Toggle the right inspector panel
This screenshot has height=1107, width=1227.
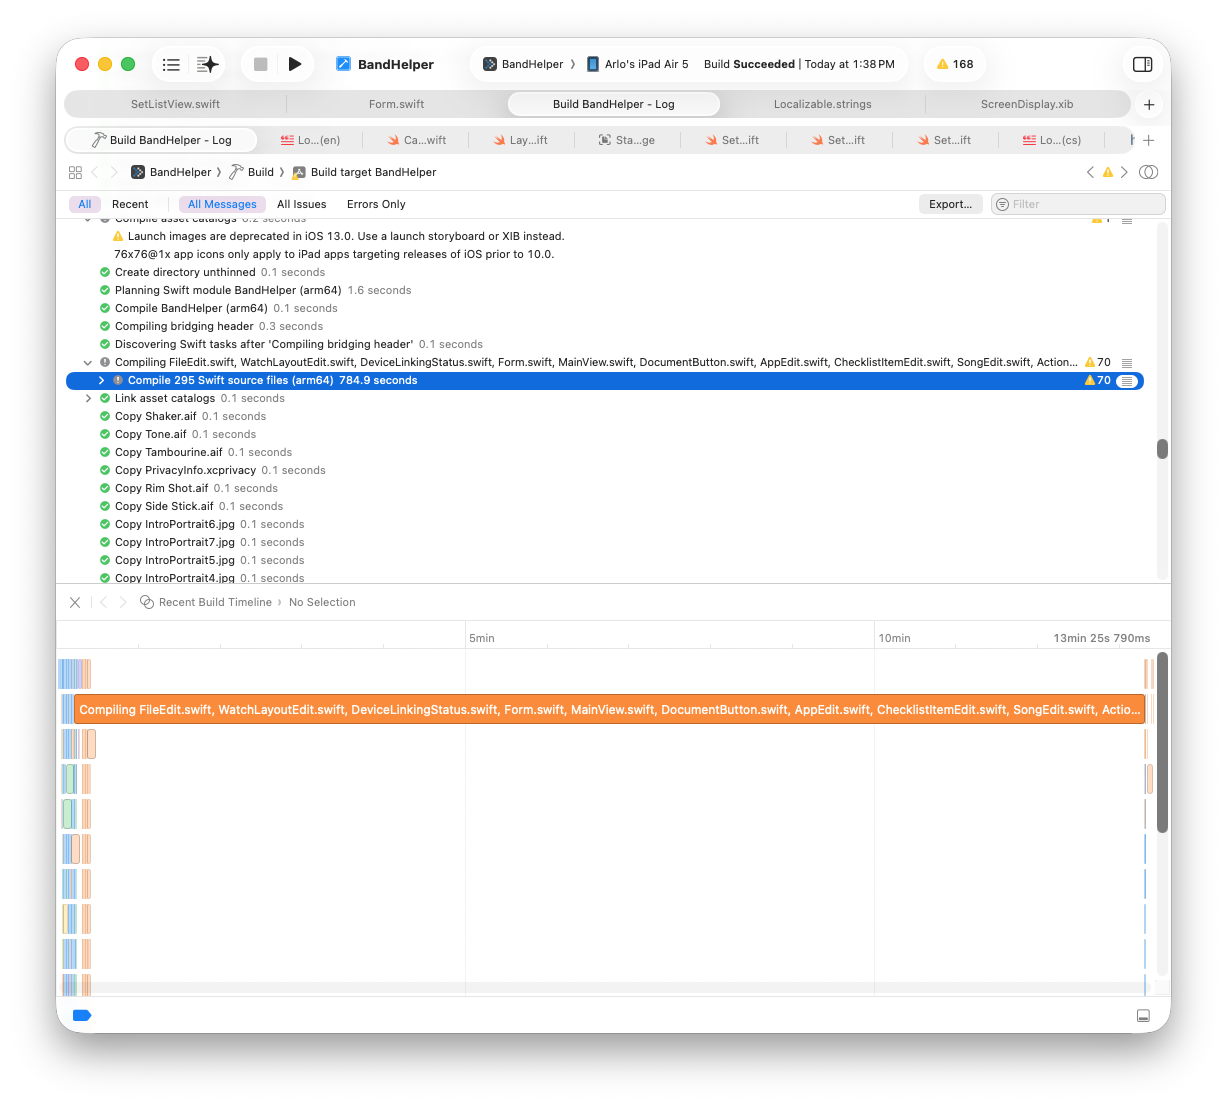click(x=1142, y=64)
